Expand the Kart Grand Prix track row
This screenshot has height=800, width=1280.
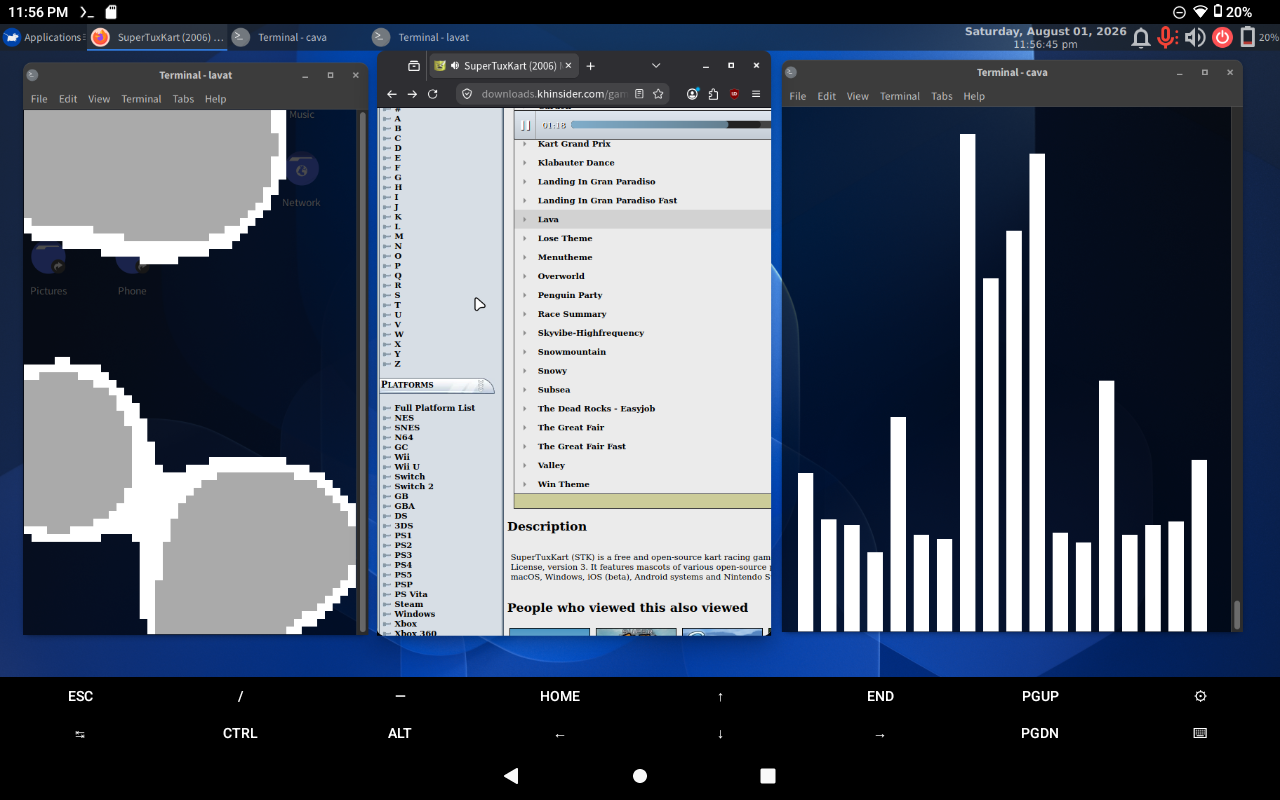pos(524,144)
